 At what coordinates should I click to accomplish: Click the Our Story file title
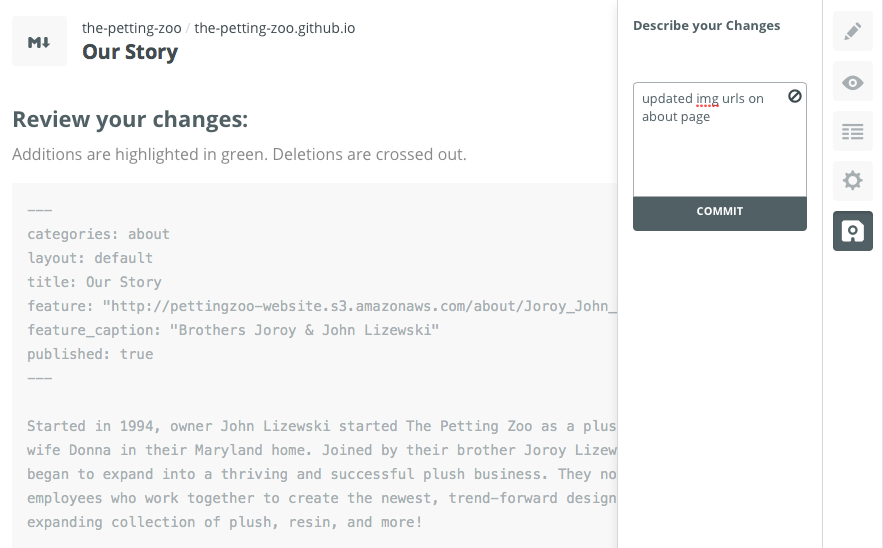tap(130, 52)
